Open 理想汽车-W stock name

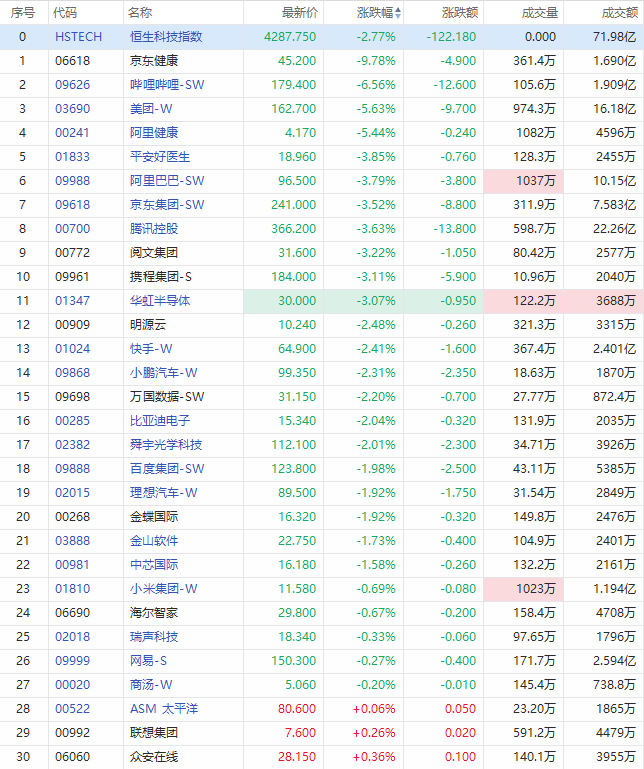point(163,493)
